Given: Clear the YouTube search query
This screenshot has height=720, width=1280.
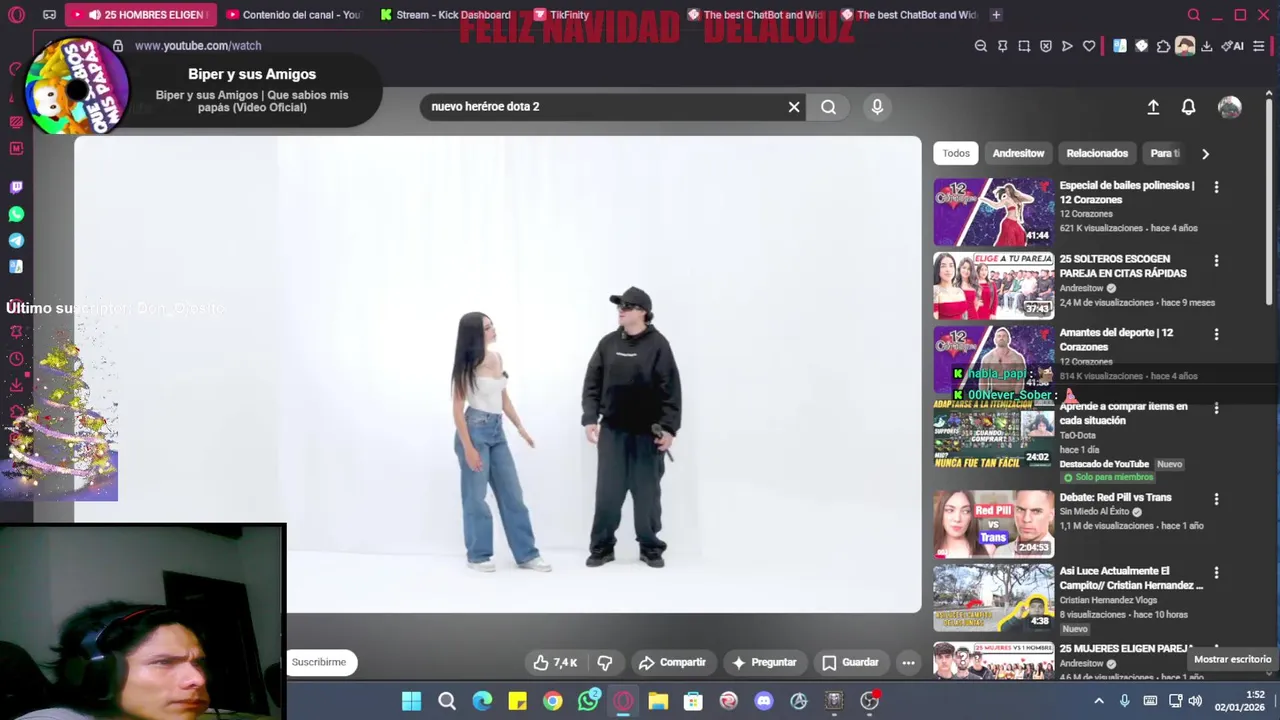Looking at the screenshot, I should [794, 107].
